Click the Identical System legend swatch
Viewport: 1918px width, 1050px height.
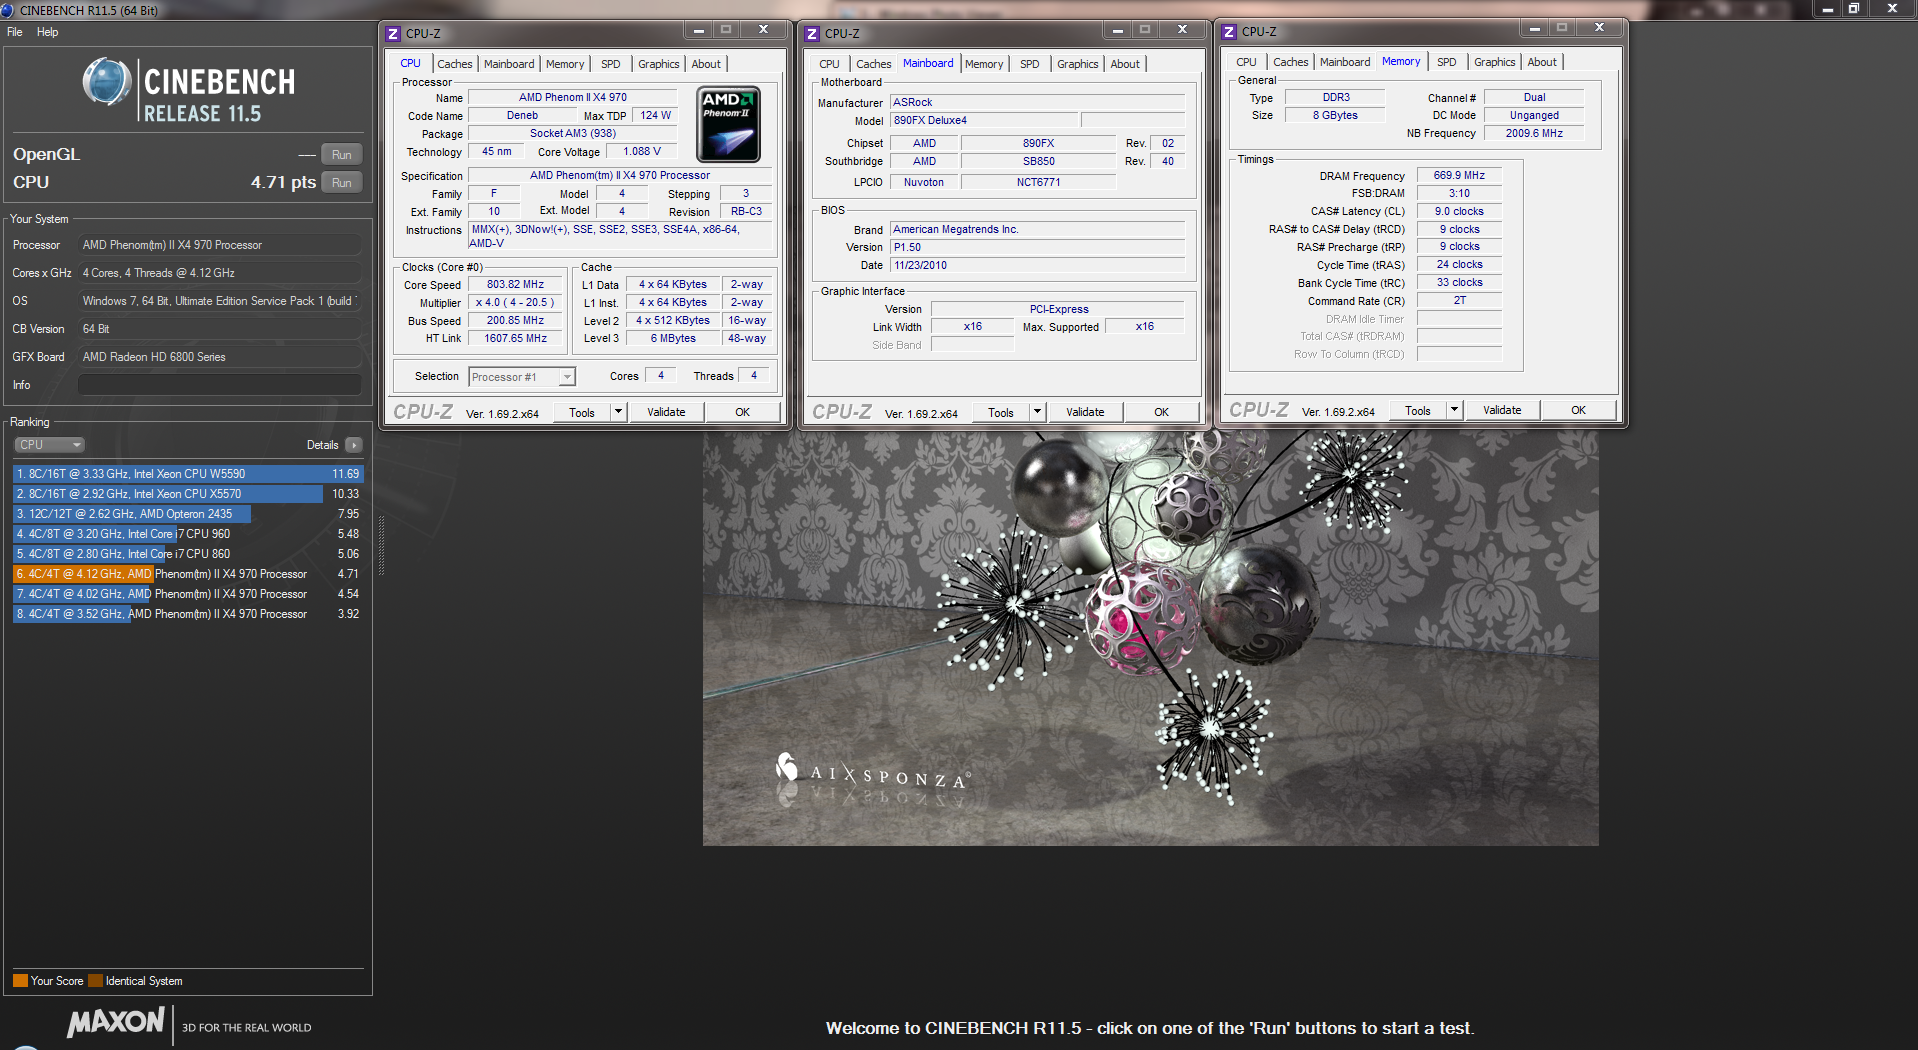pos(96,981)
